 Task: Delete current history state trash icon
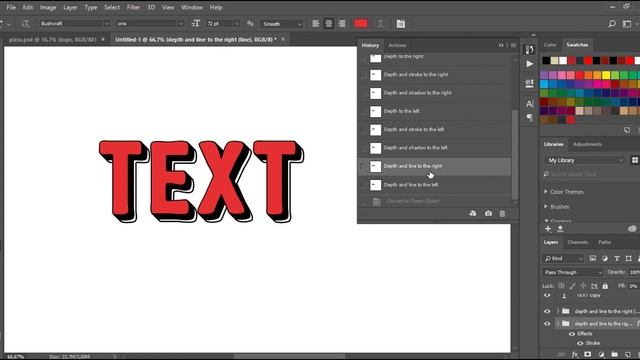502,213
